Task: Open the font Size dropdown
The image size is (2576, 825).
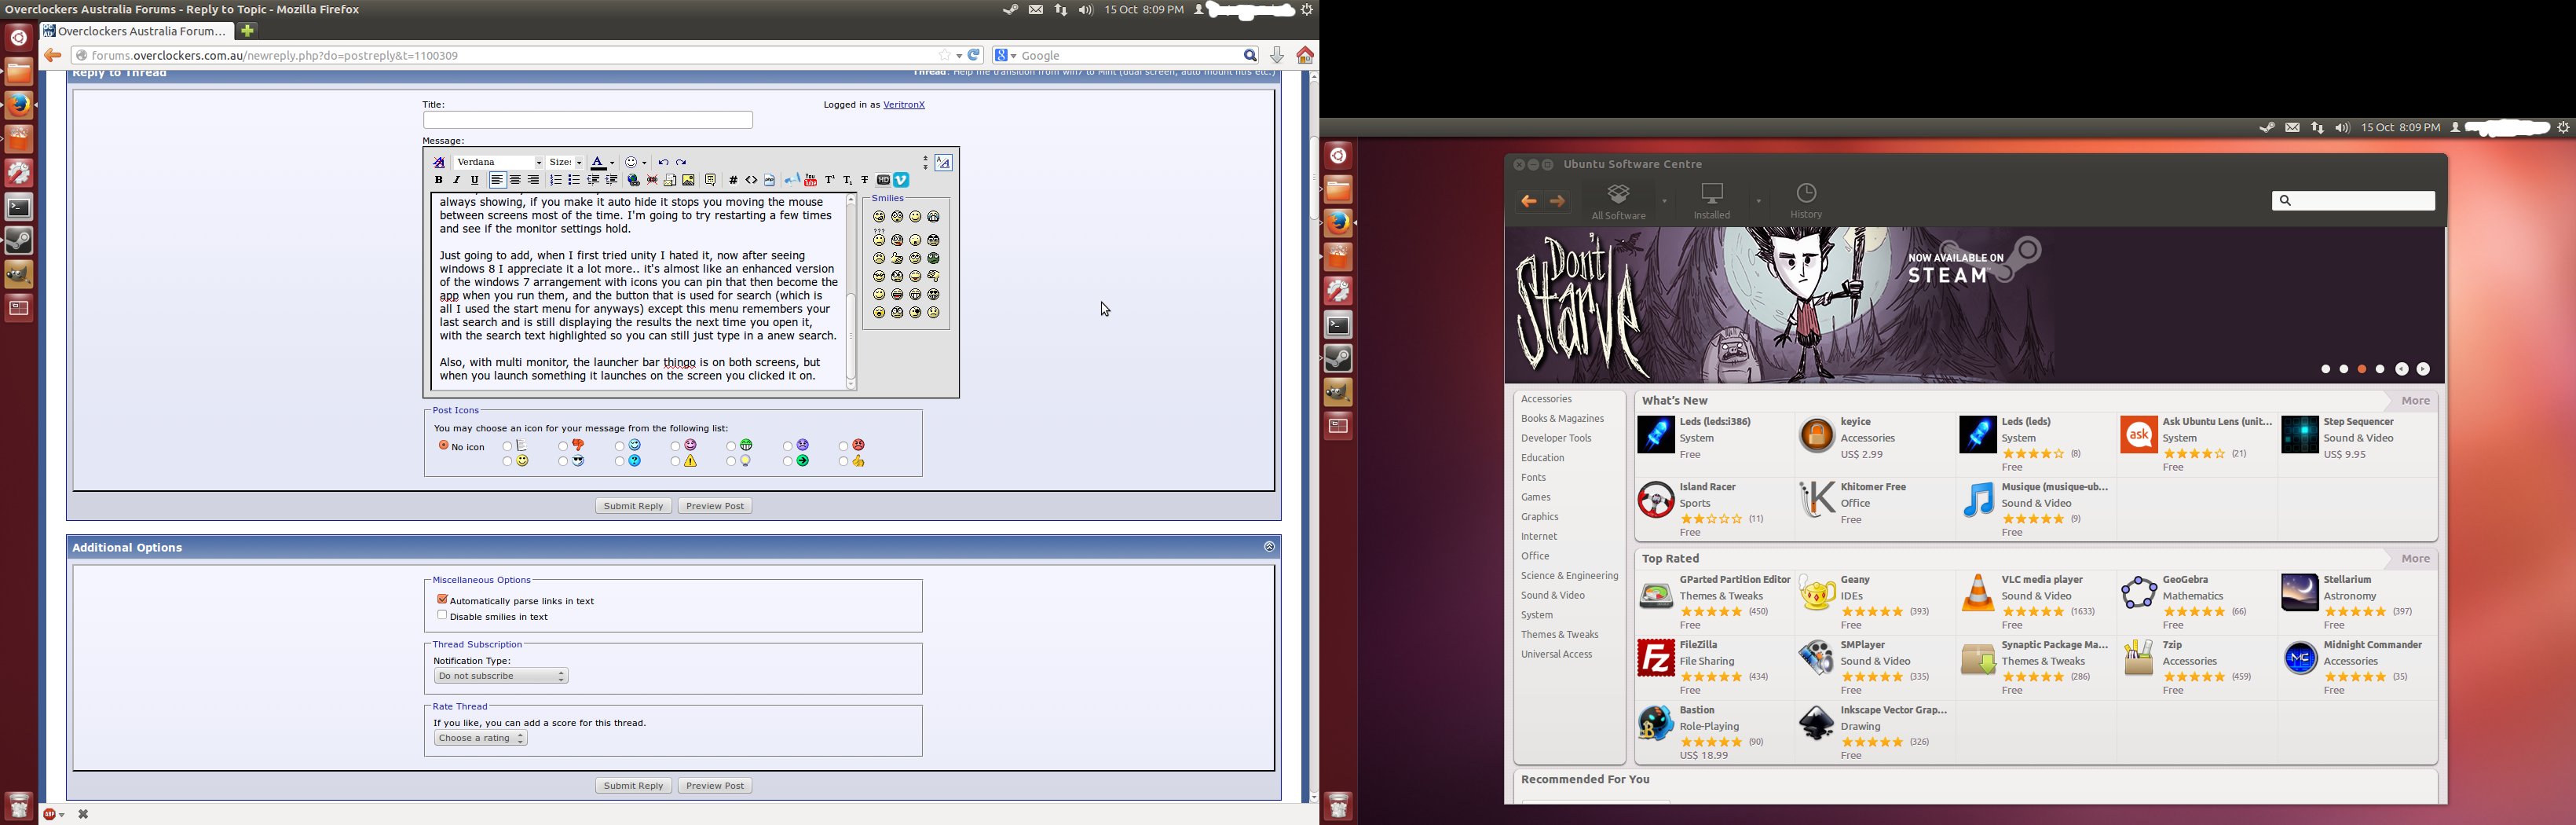Action: (x=565, y=163)
